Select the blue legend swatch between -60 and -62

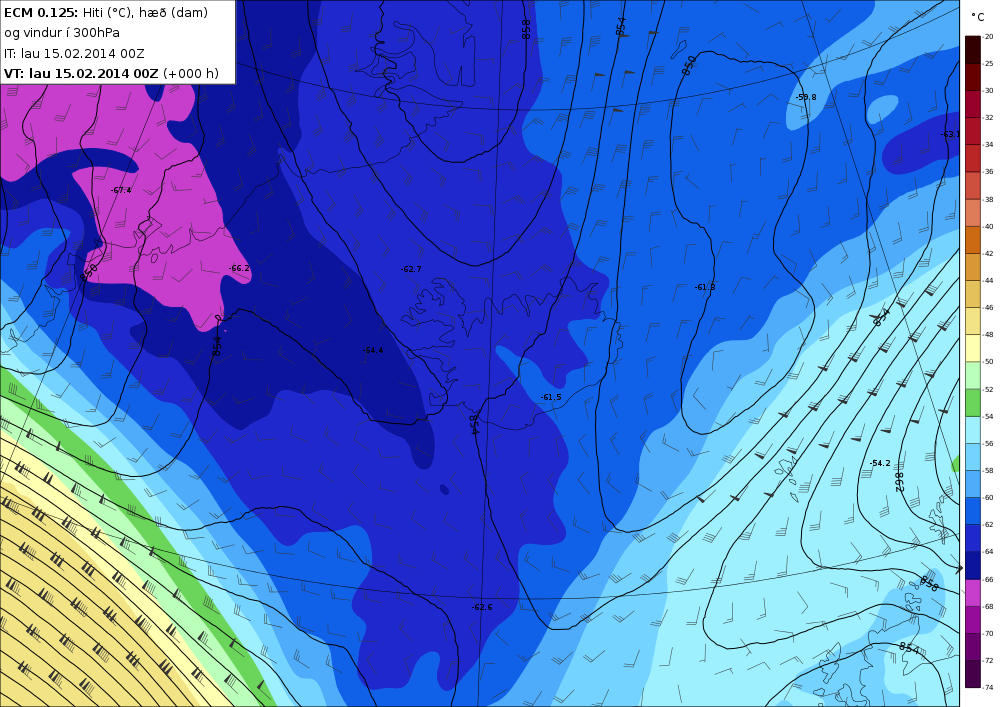[x=973, y=511]
